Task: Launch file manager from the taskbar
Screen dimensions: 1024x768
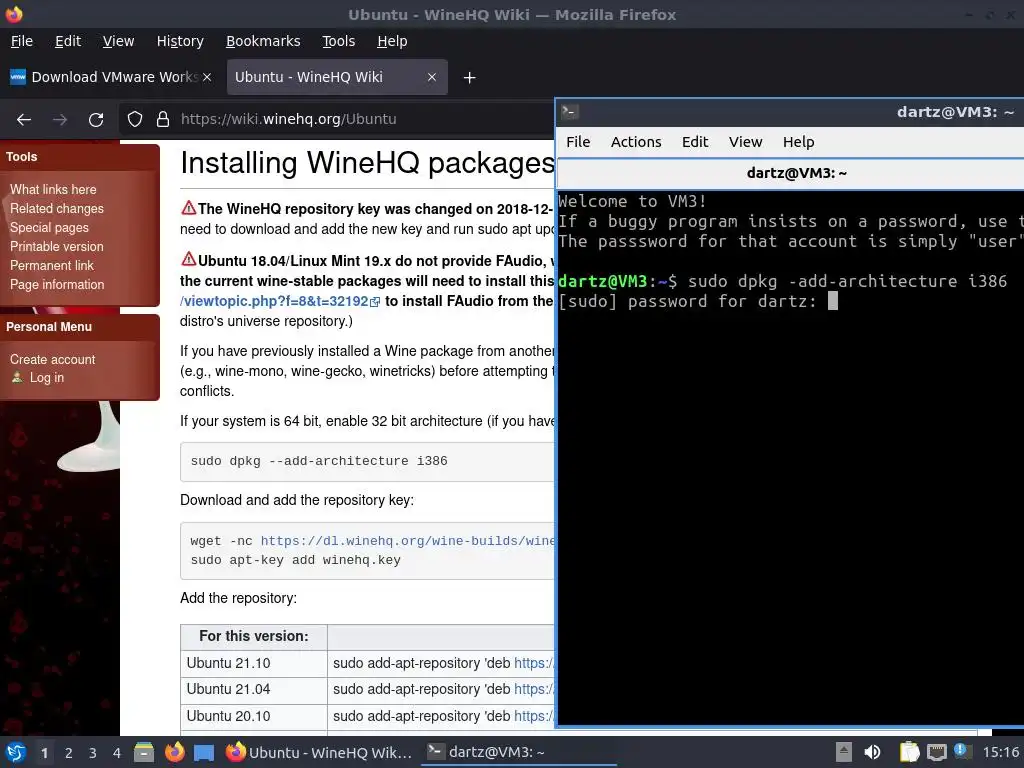Action: pyautogui.click(x=144, y=752)
